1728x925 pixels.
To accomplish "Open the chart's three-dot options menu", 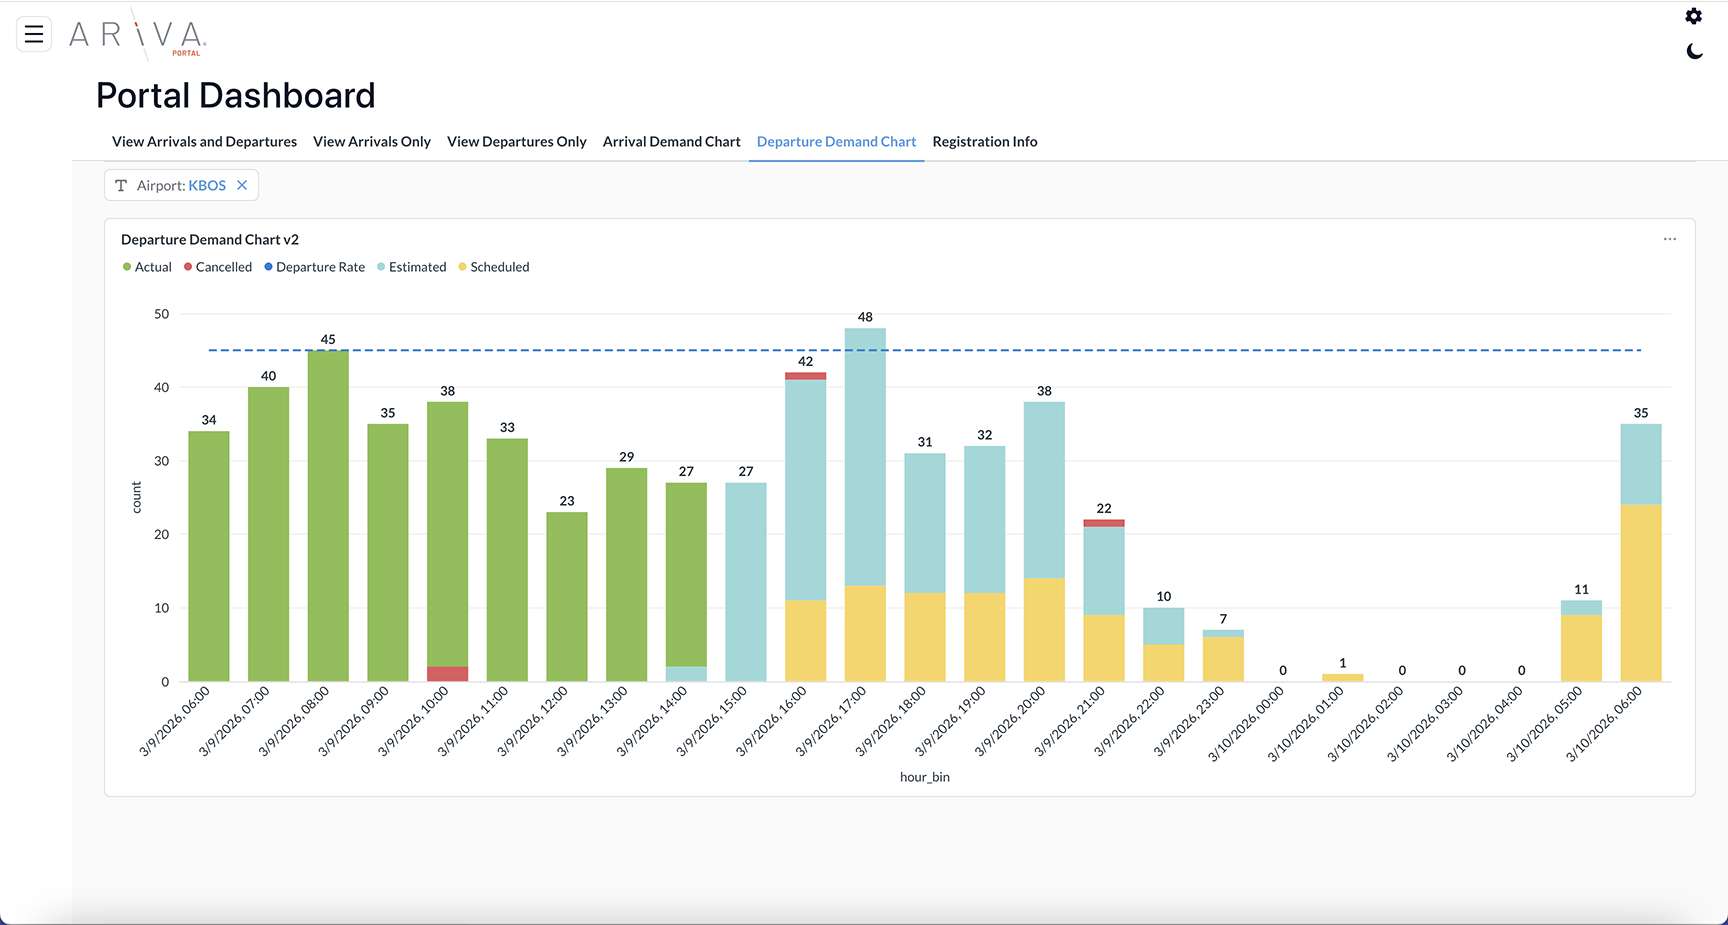I will click(1669, 239).
